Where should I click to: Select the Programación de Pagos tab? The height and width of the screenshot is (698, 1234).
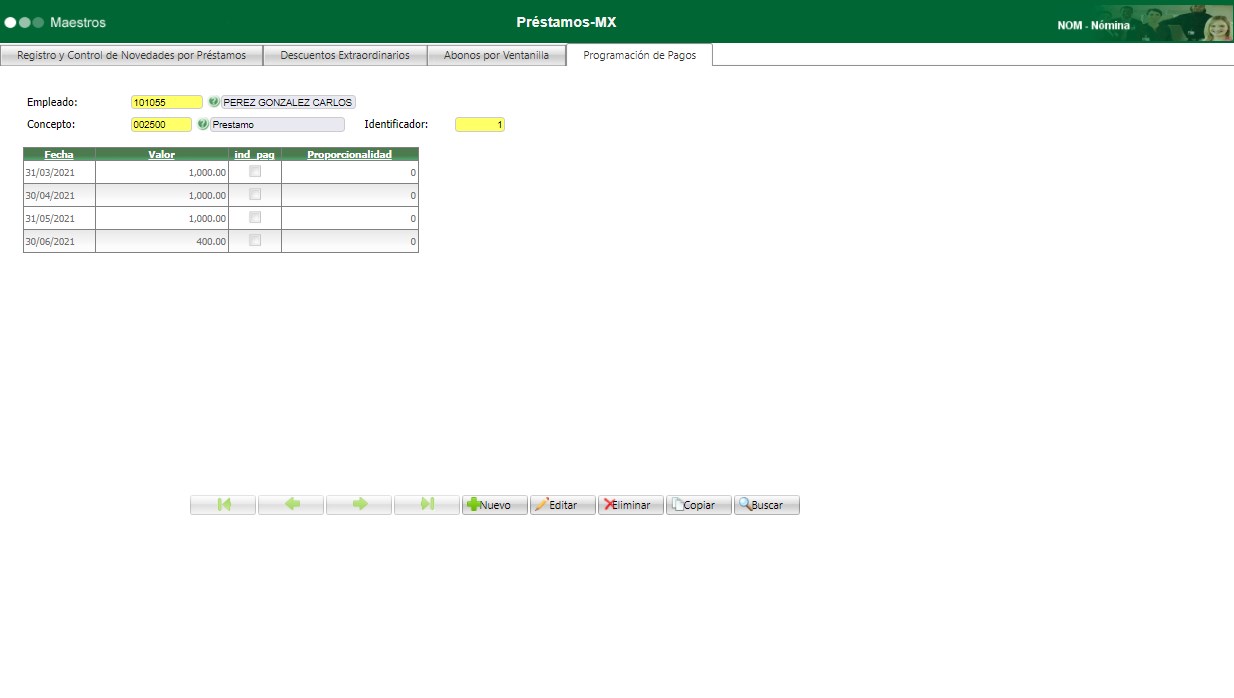click(x=639, y=56)
